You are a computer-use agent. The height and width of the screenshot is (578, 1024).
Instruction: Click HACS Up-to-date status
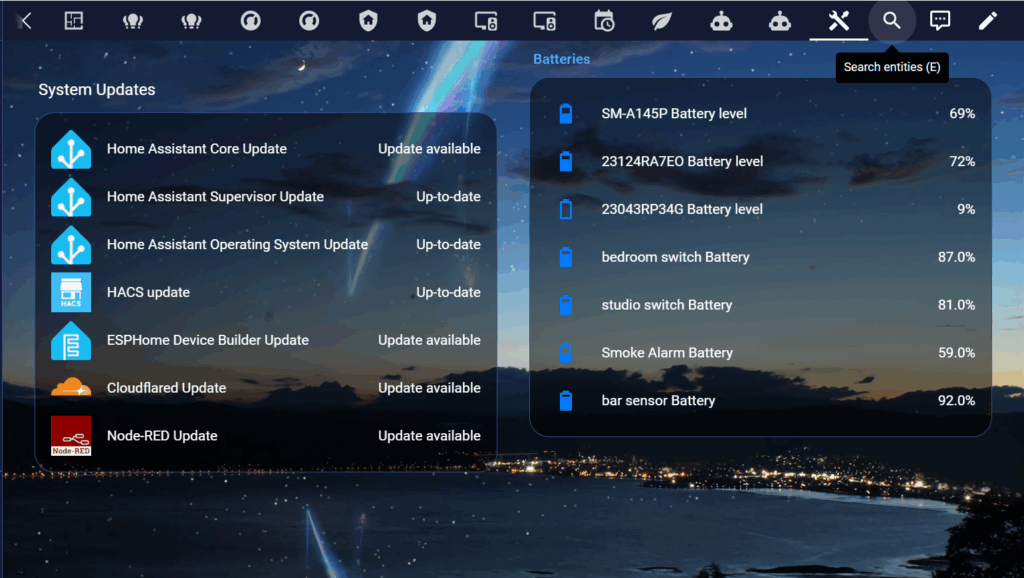(x=448, y=292)
